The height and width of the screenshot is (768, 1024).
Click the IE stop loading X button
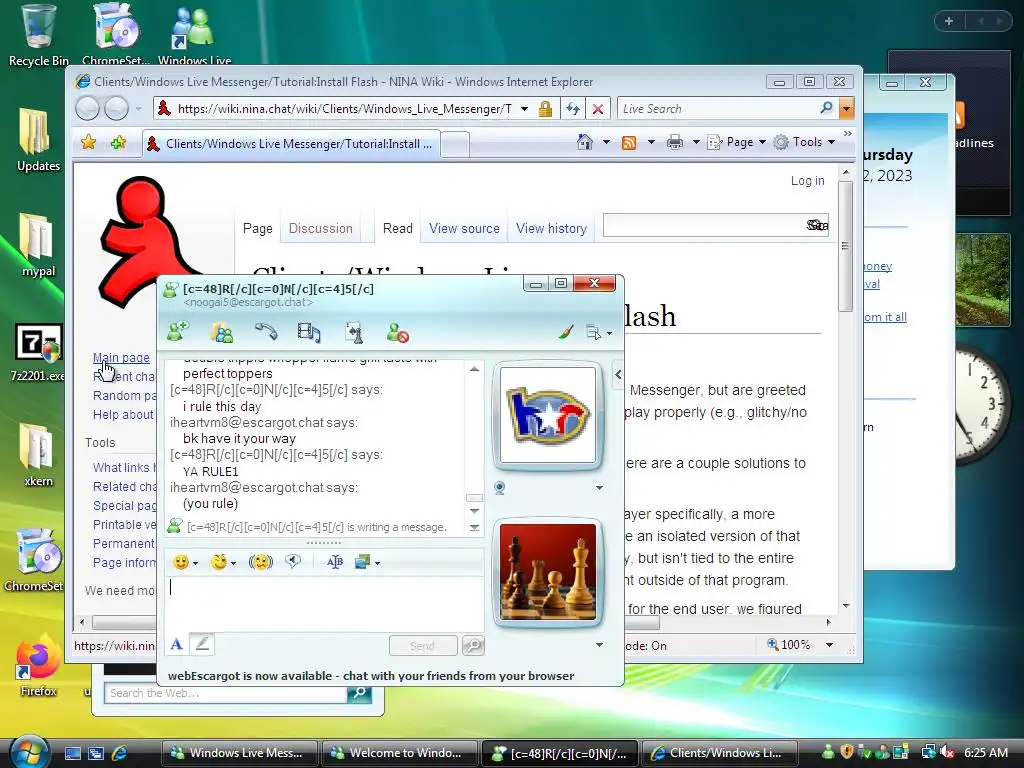pyautogui.click(x=598, y=108)
